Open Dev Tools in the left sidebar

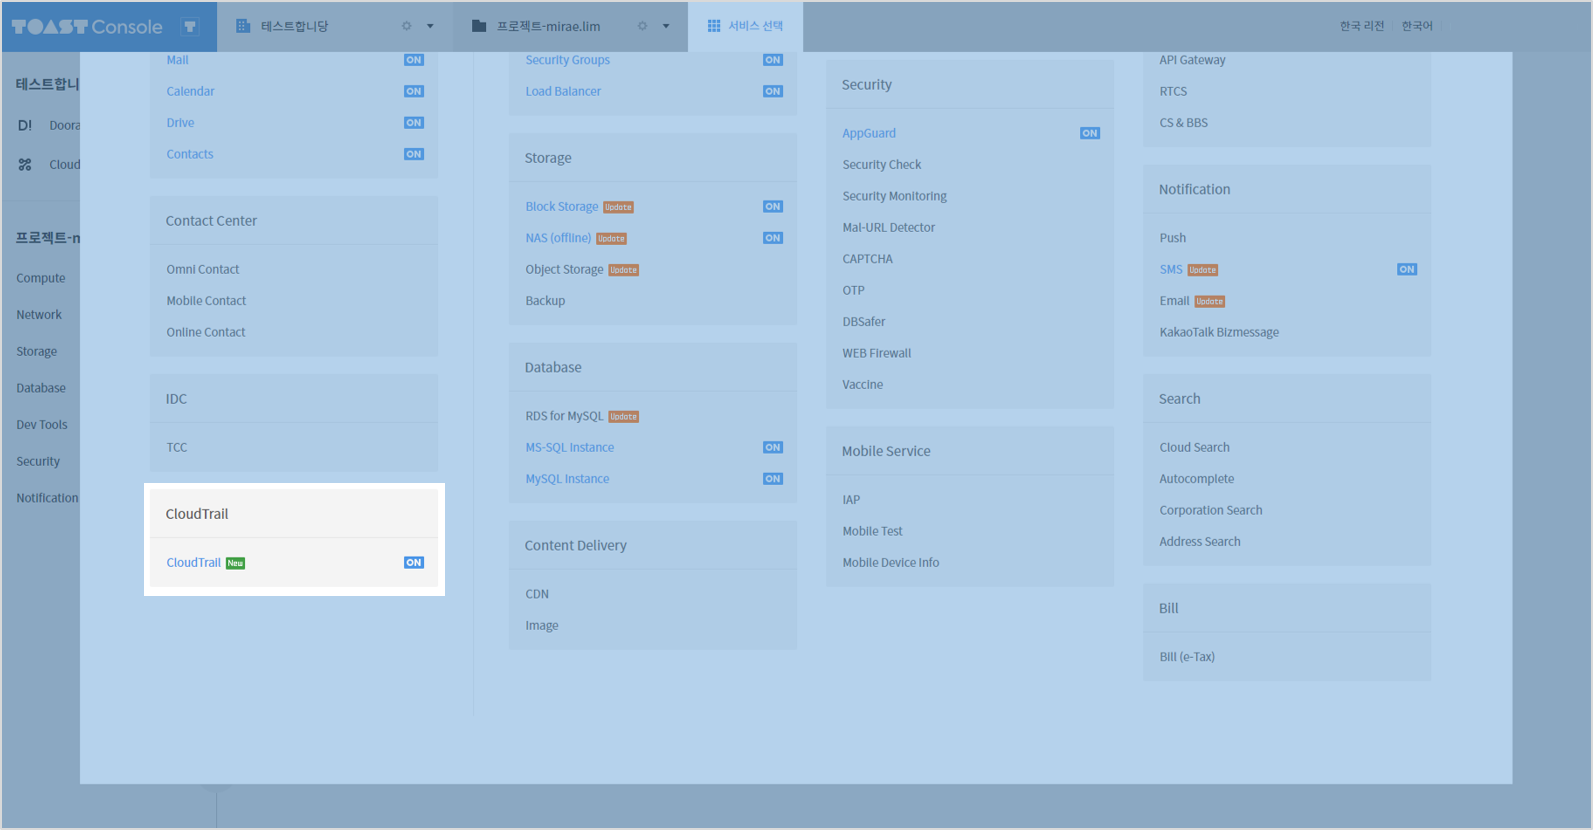pyautogui.click(x=42, y=424)
